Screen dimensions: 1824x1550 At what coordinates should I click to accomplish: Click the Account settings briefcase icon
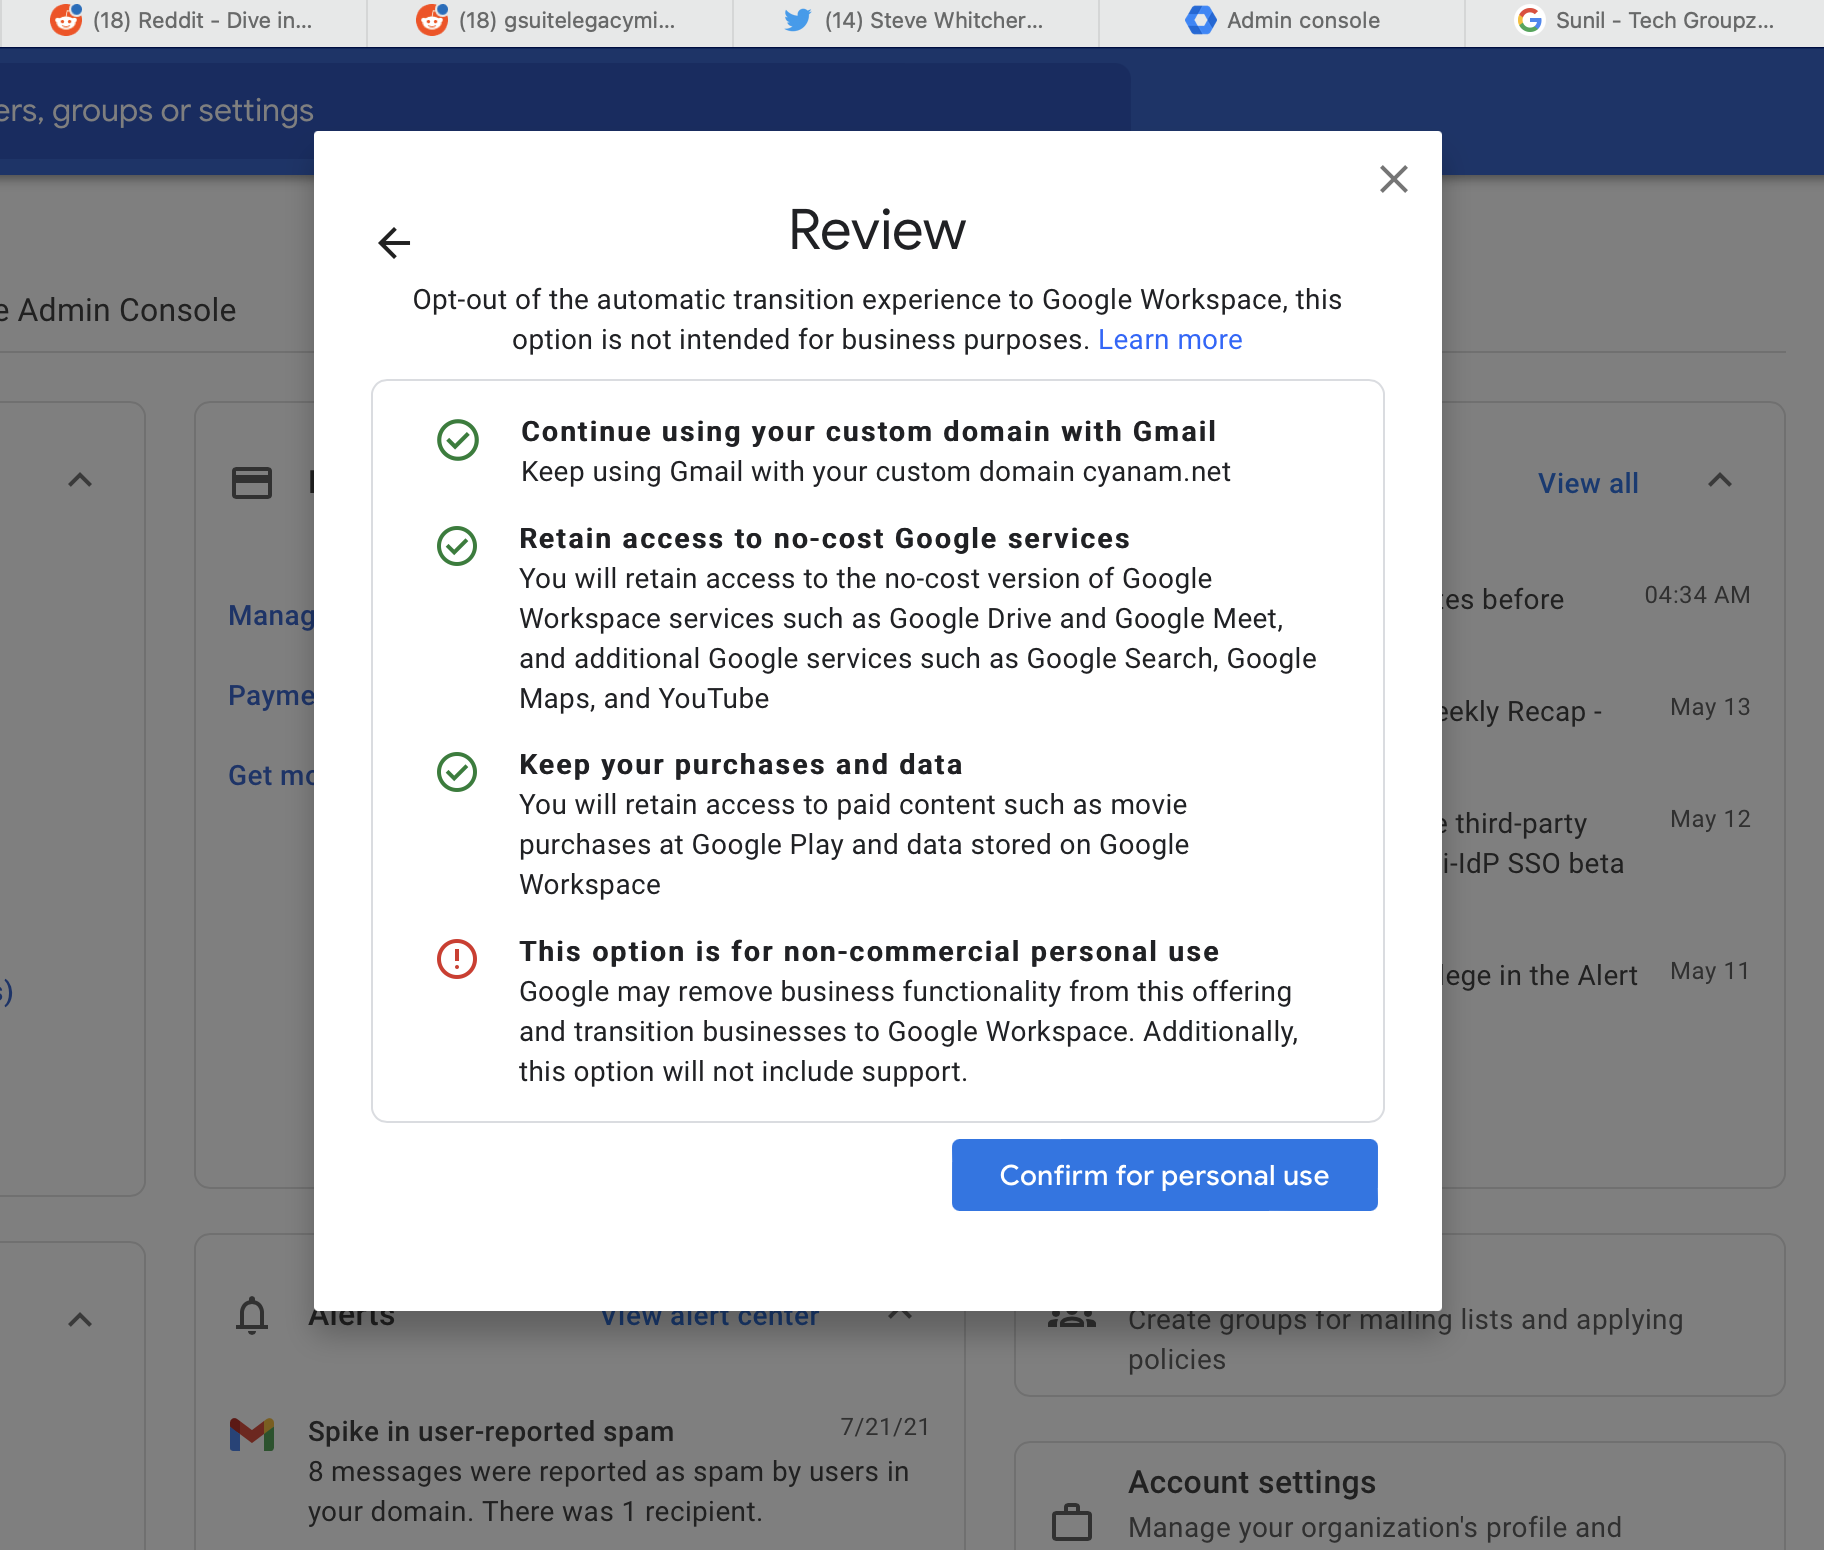tap(1072, 1523)
